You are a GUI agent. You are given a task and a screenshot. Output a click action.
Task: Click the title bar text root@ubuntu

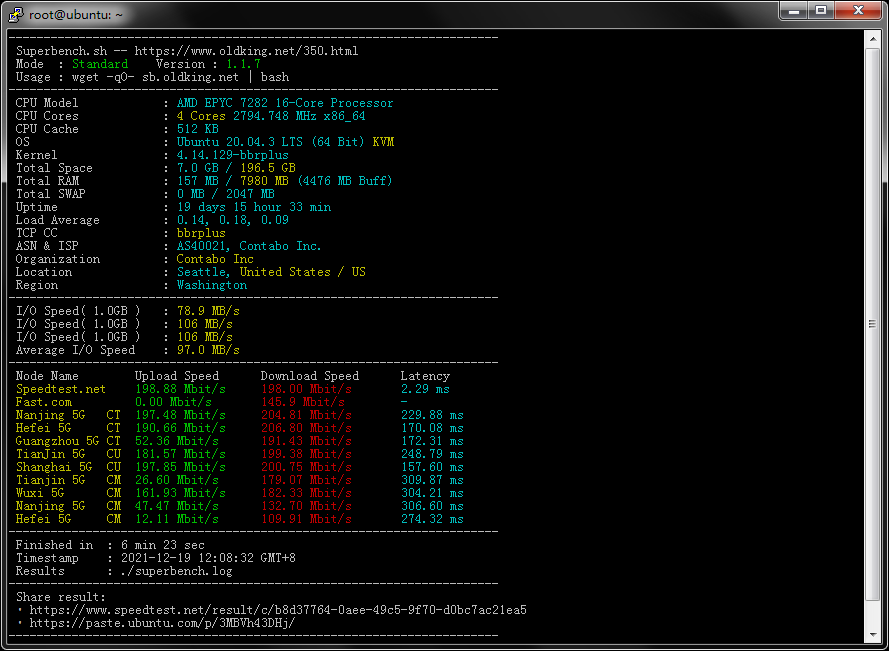pyautogui.click(x=76, y=13)
